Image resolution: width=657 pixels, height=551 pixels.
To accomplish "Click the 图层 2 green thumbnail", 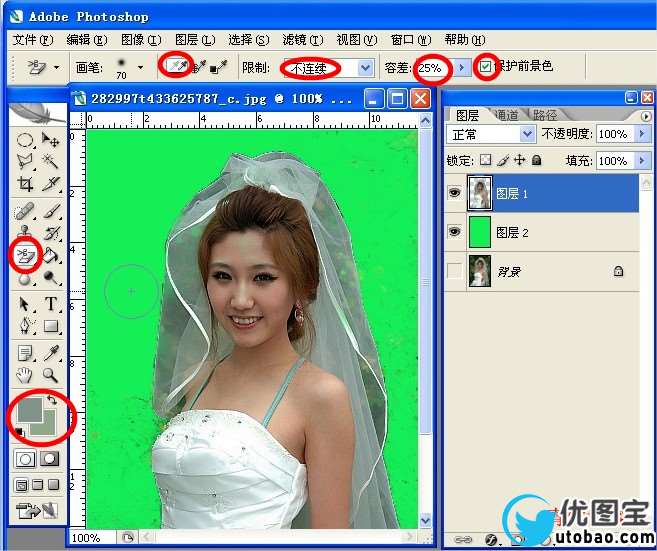I will [480, 232].
